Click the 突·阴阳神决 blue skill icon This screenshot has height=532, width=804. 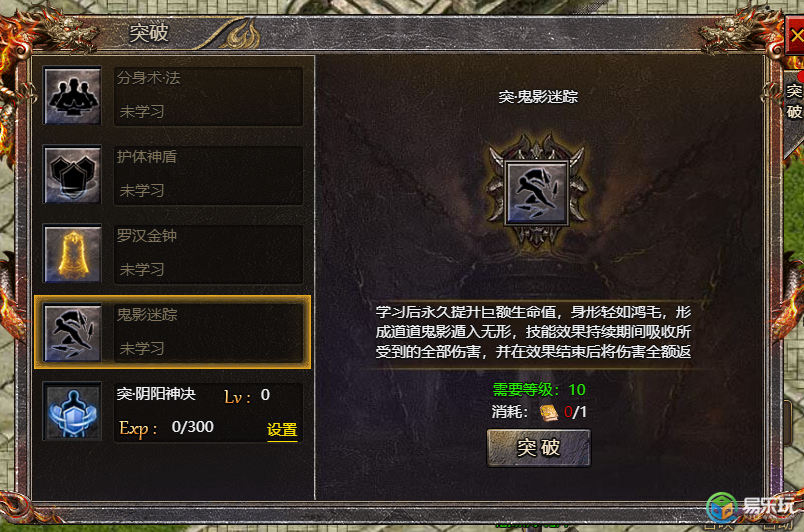coord(72,412)
